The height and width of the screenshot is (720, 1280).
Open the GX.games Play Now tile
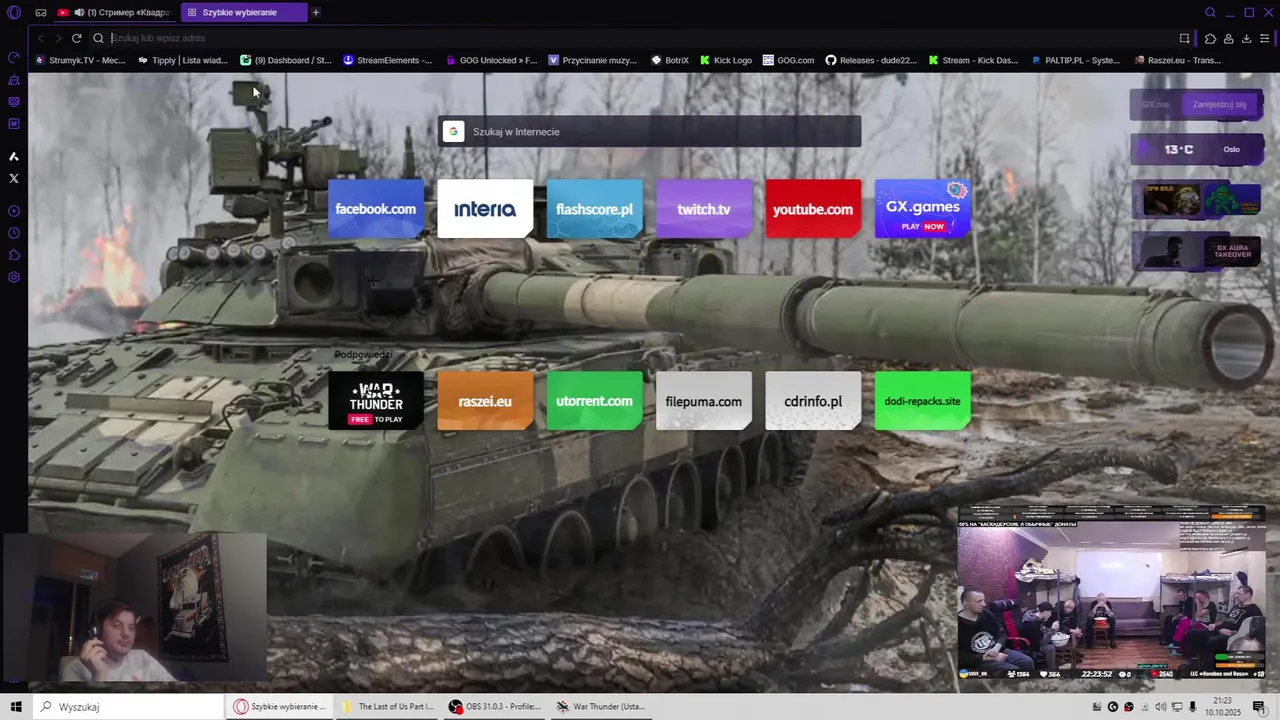click(923, 208)
